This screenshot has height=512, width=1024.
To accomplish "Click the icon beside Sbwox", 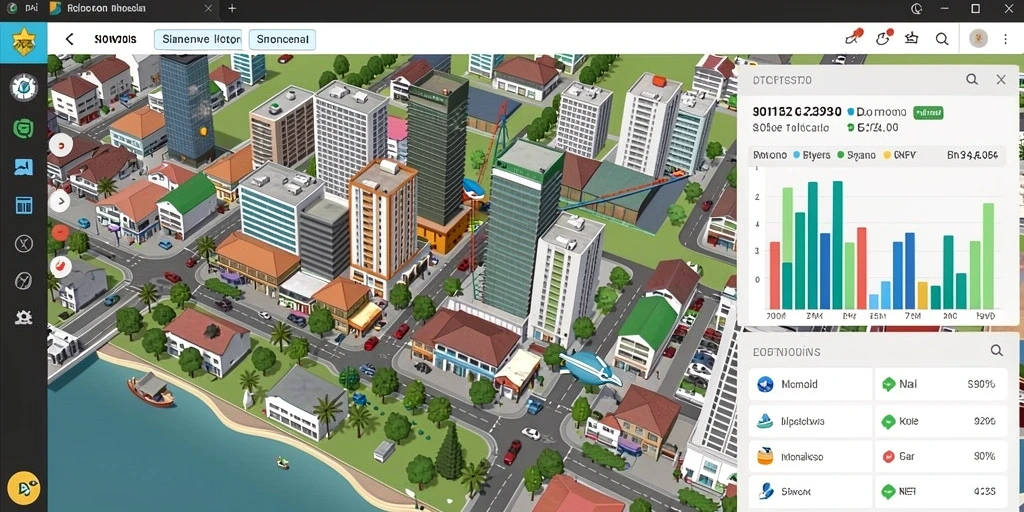I will pos(765,490).
